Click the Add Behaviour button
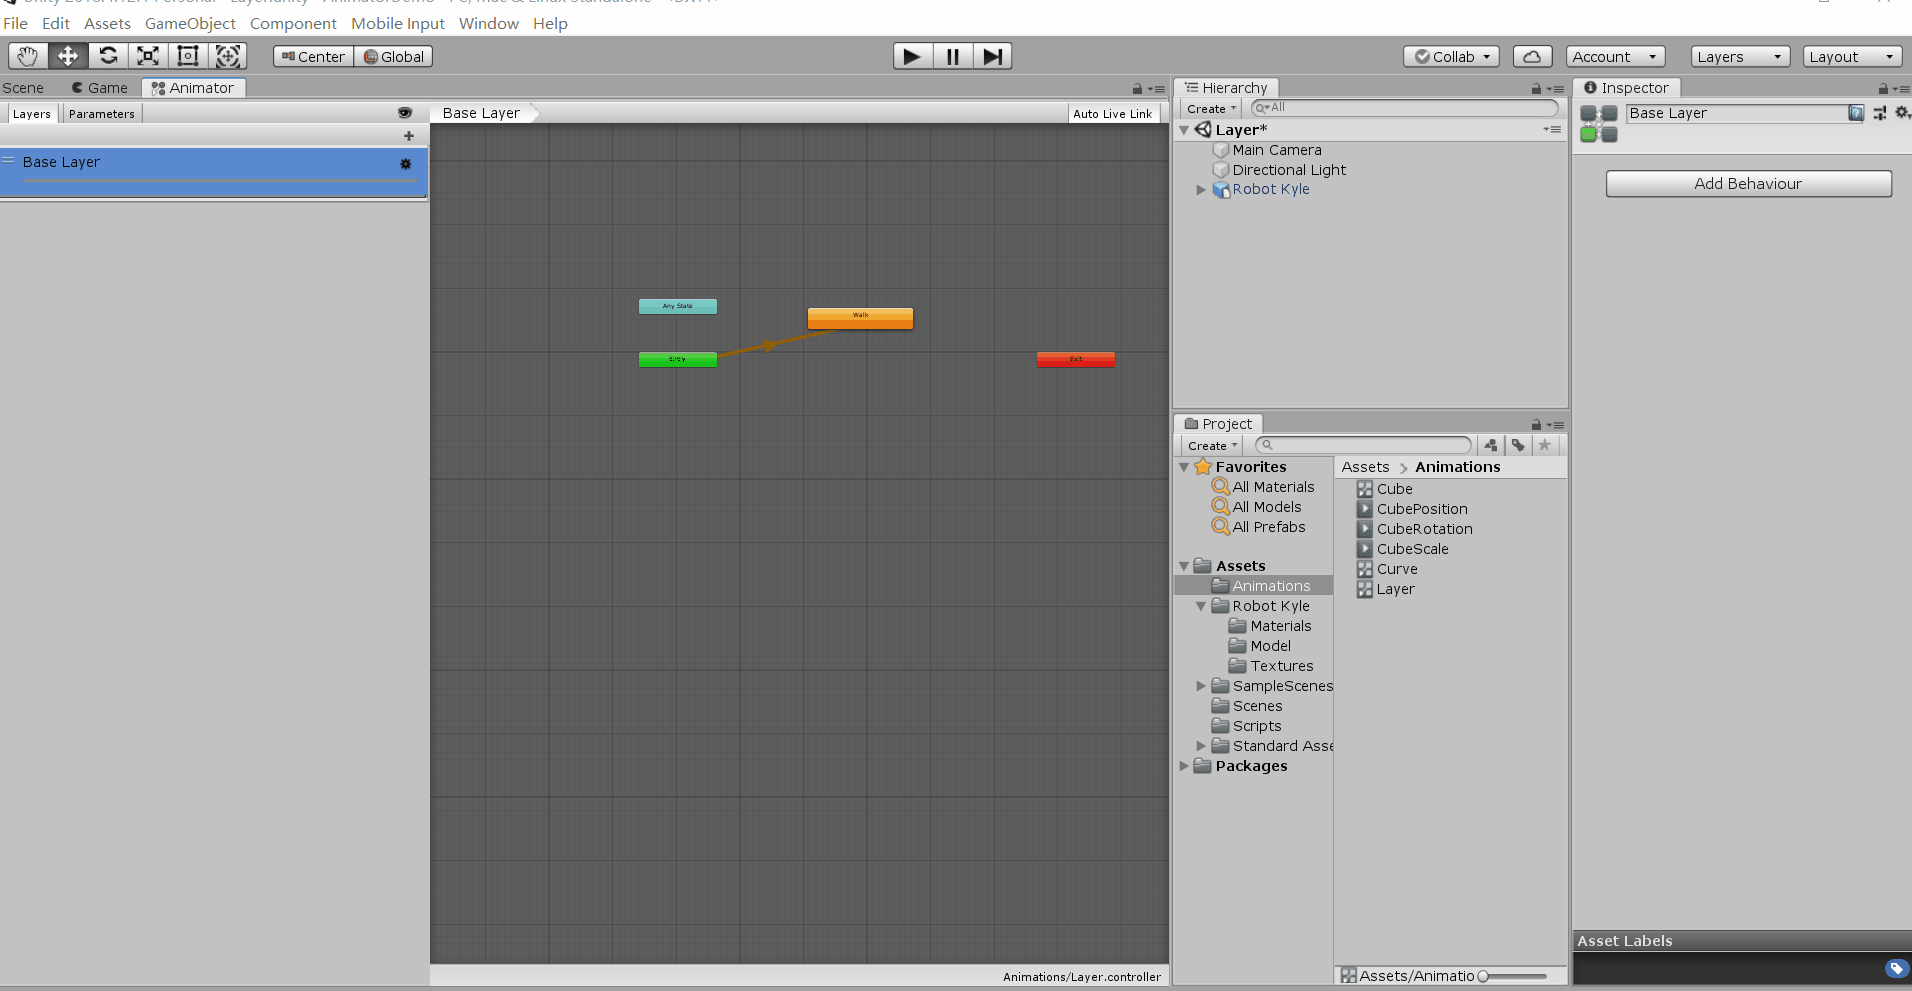This screenshot has height=991, width=1912. tap(1748, 184)
